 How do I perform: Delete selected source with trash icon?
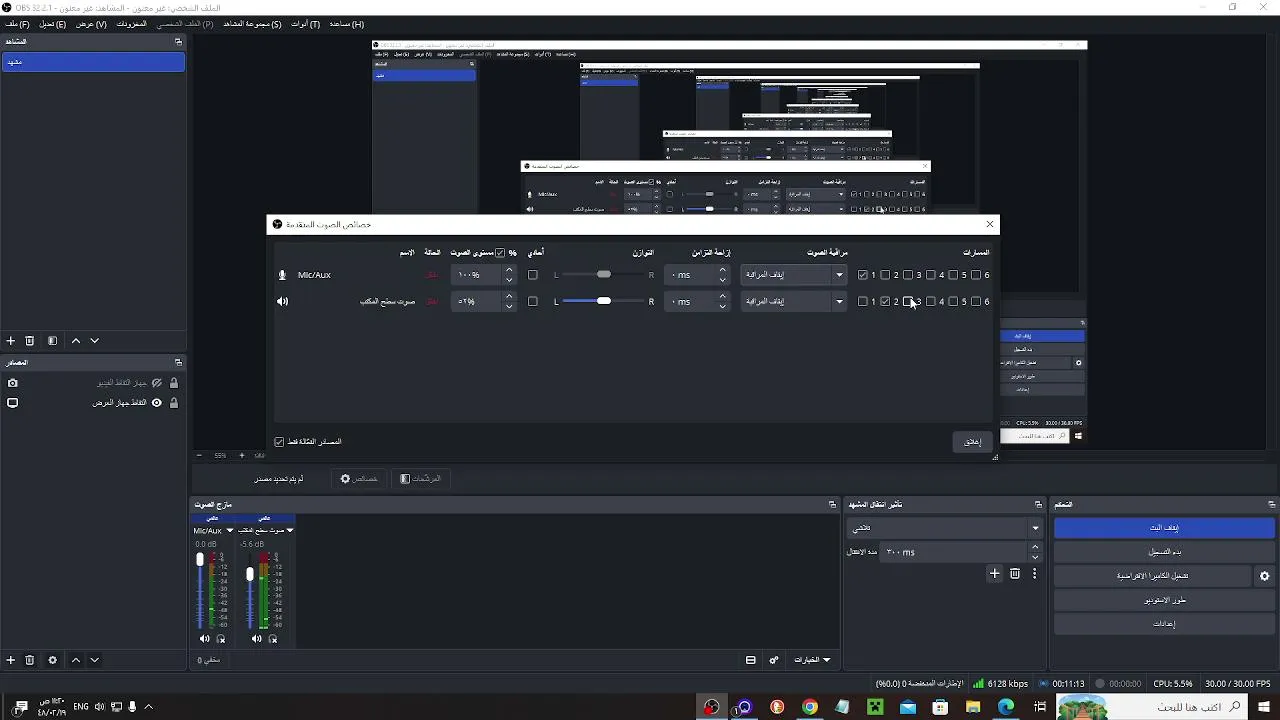click(30, 660)
